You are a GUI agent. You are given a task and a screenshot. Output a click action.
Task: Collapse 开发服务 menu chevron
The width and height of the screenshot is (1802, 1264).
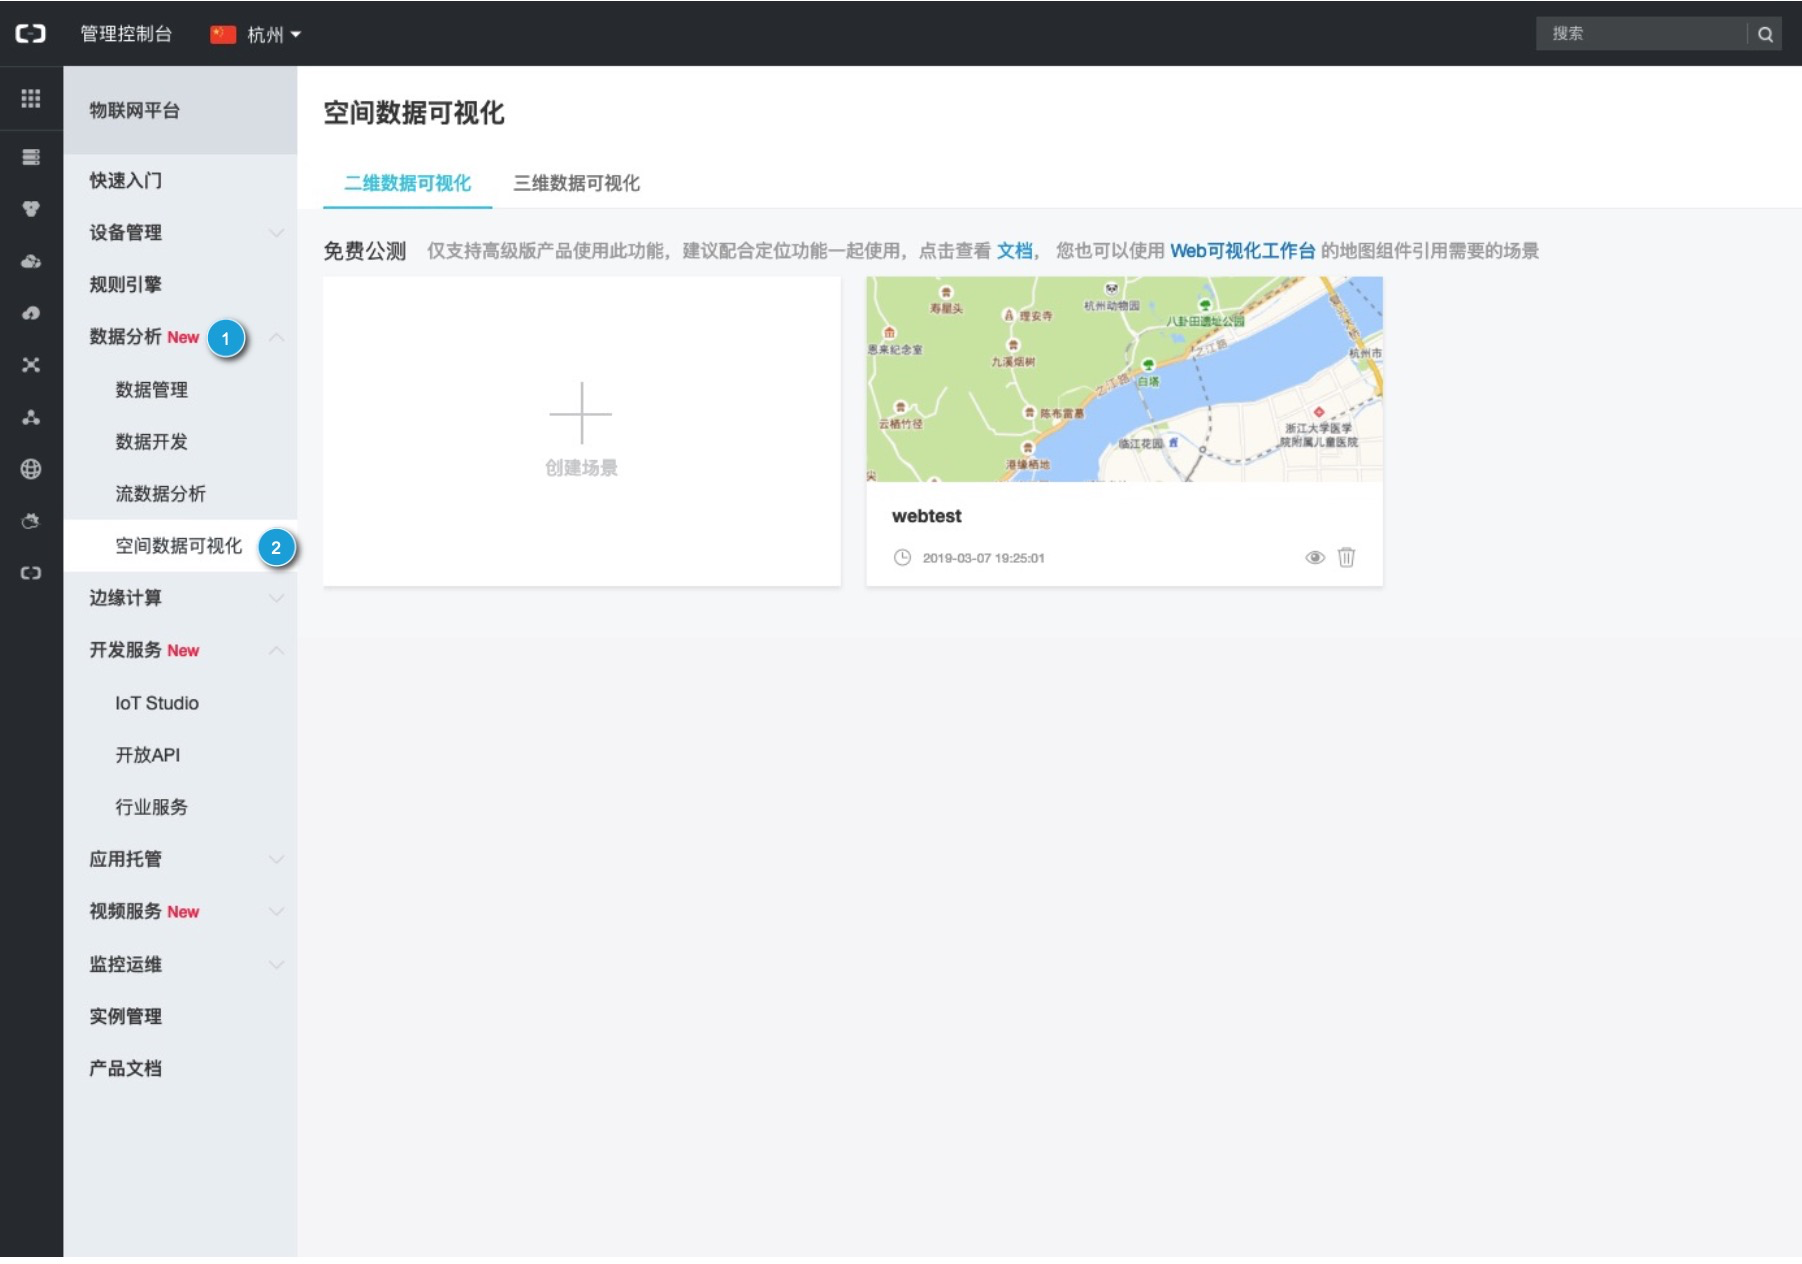277,650
